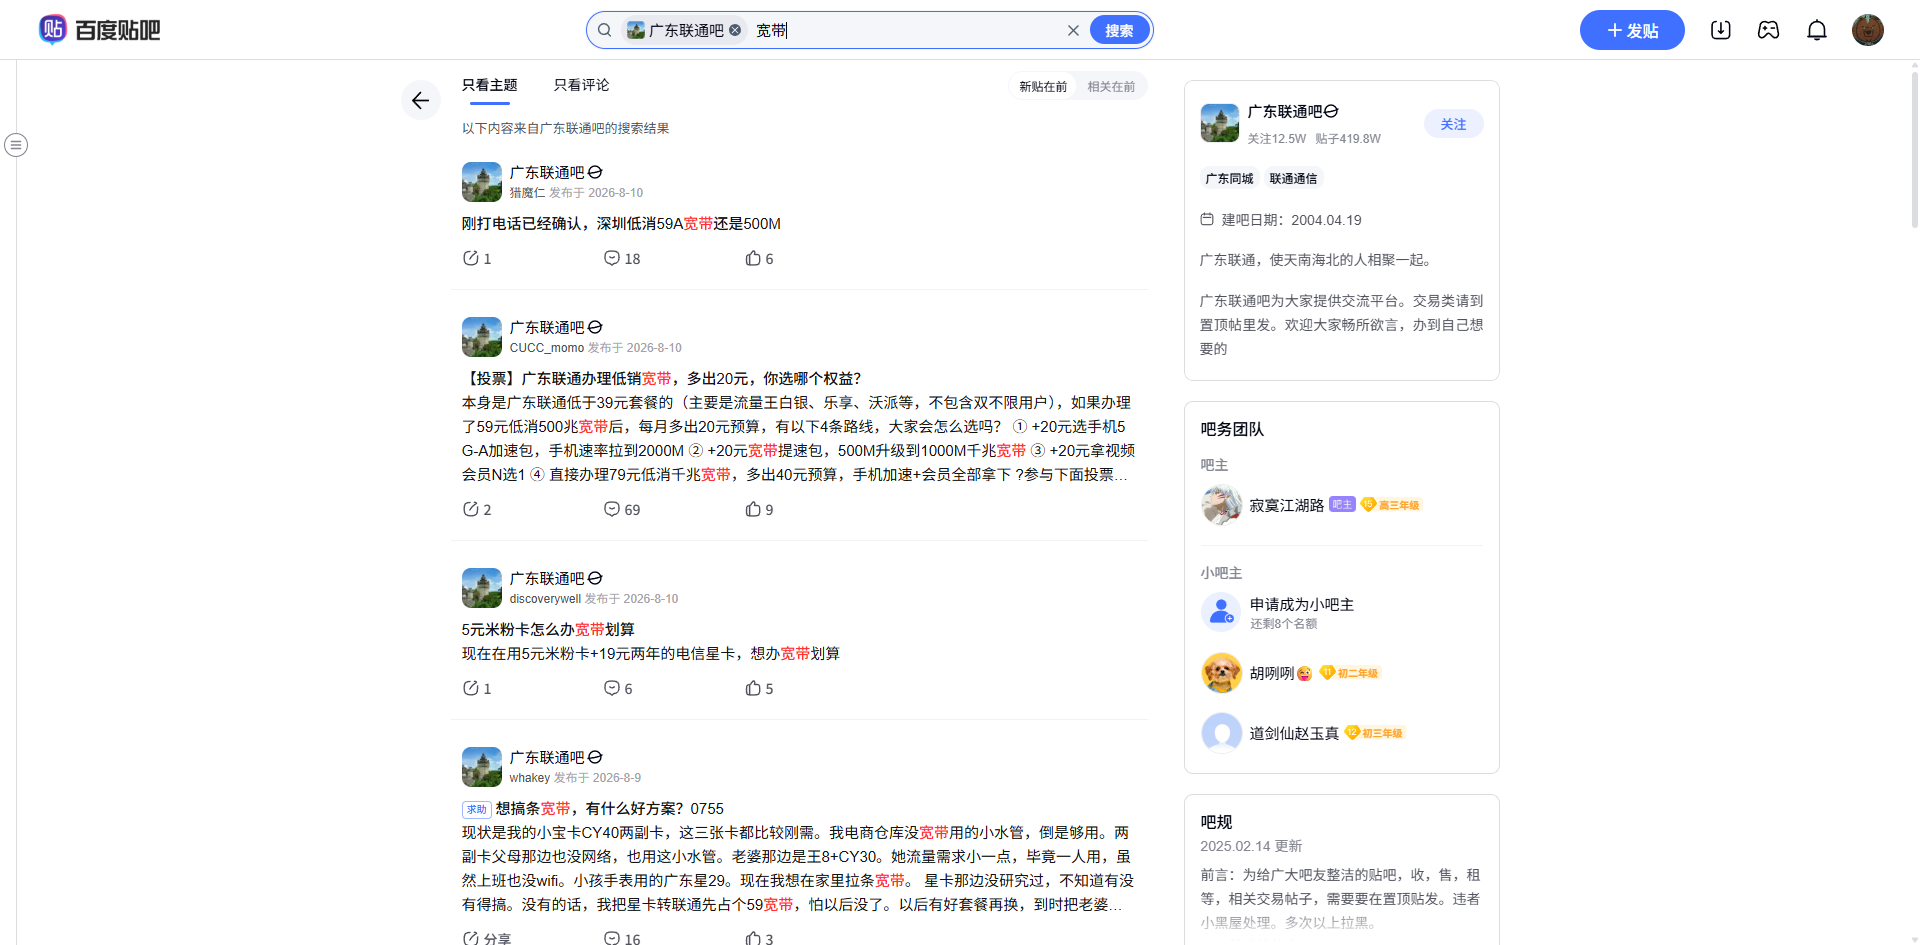Viewport: 1920px width, 945px height.
Task: Click the 吧主 badge beside 寂寞江湖路
Action: point(1342,505)
